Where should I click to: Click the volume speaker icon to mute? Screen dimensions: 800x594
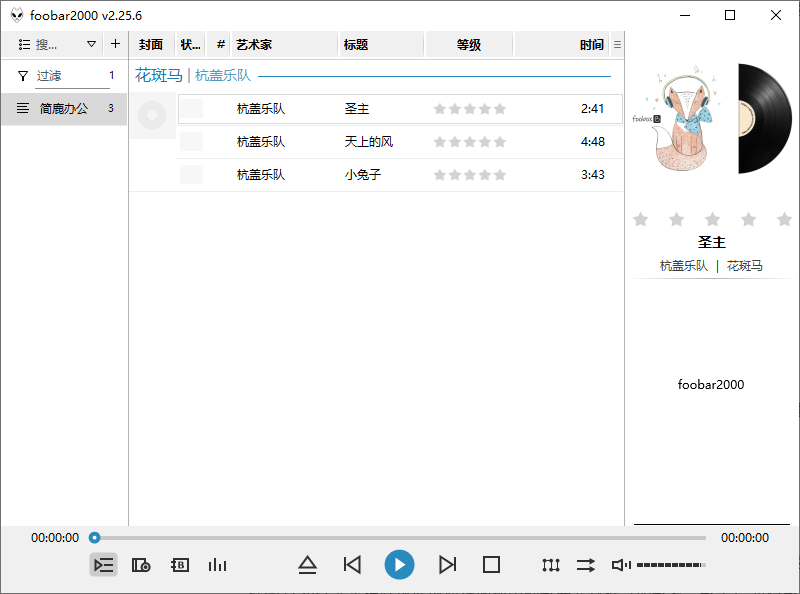tap(620, 565)
